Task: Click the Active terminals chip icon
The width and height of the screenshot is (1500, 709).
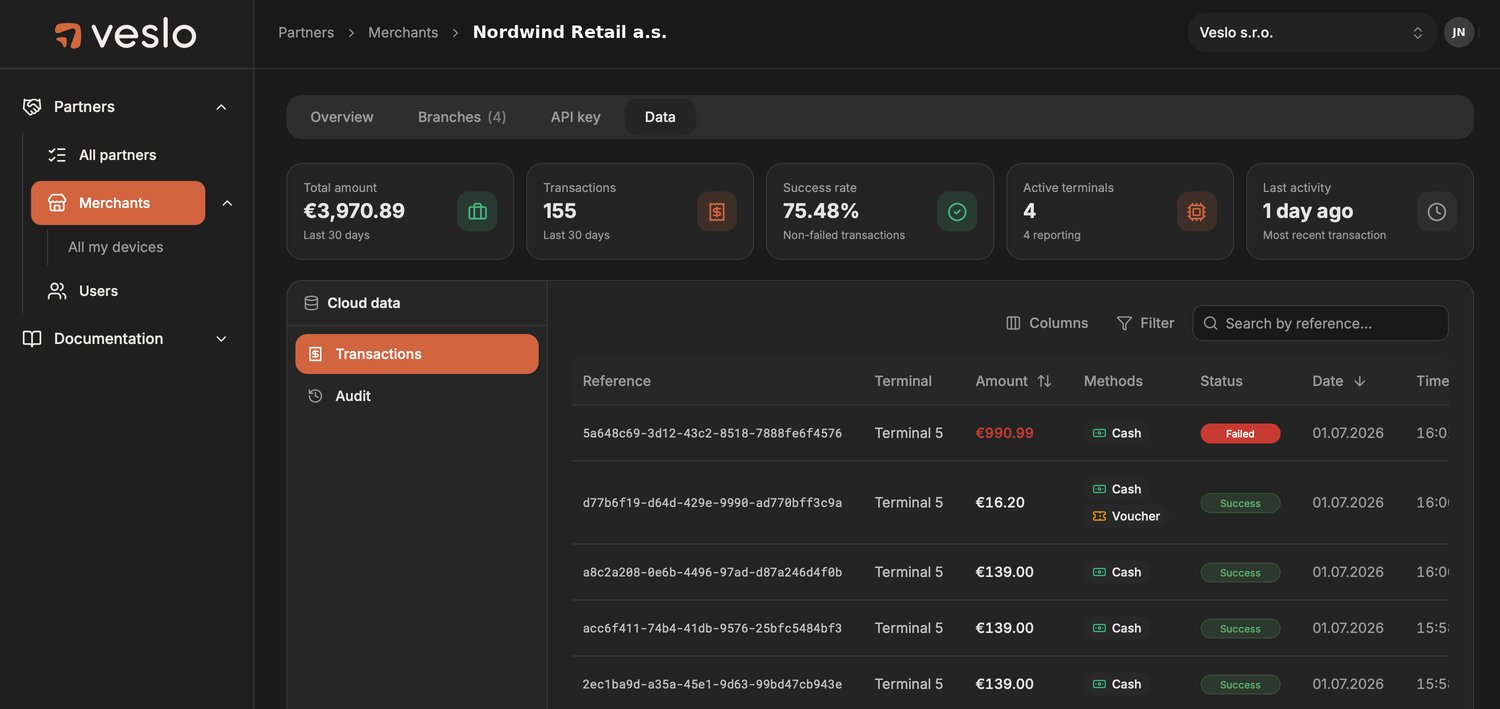Action: pyautogui.click(x=1197, y=212)
